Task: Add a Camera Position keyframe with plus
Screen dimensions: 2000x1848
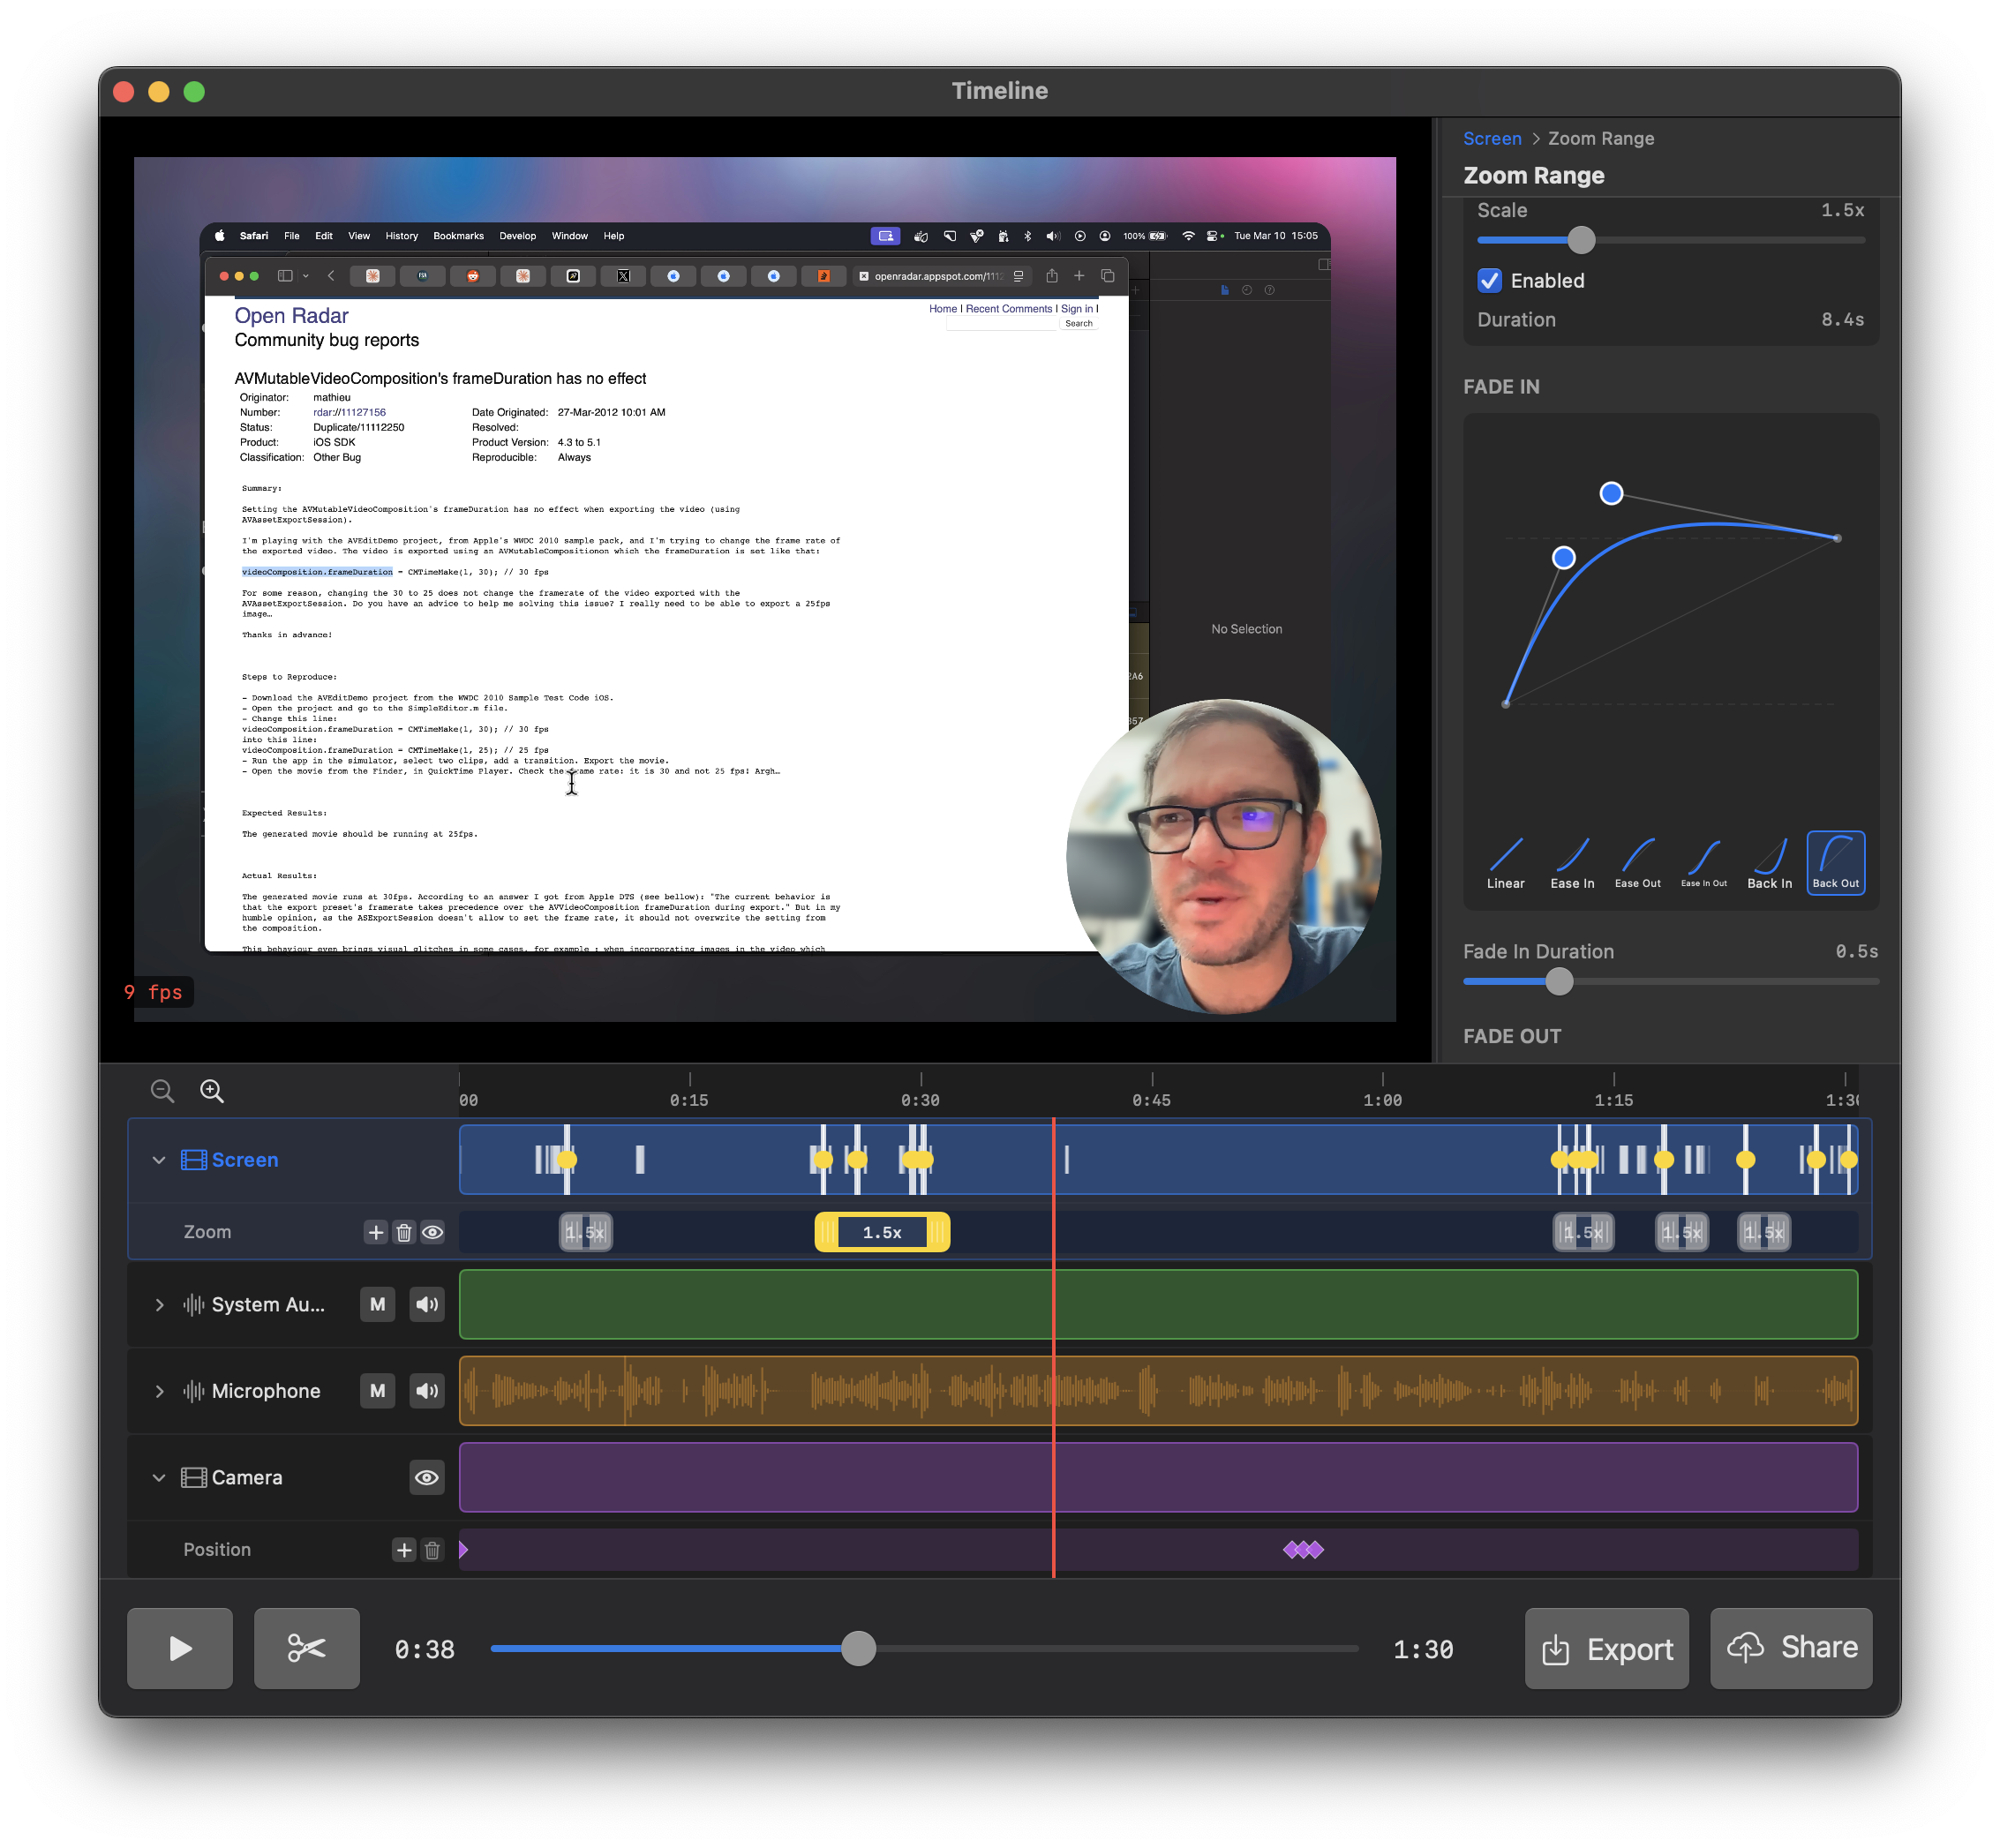Action: 404,1550
